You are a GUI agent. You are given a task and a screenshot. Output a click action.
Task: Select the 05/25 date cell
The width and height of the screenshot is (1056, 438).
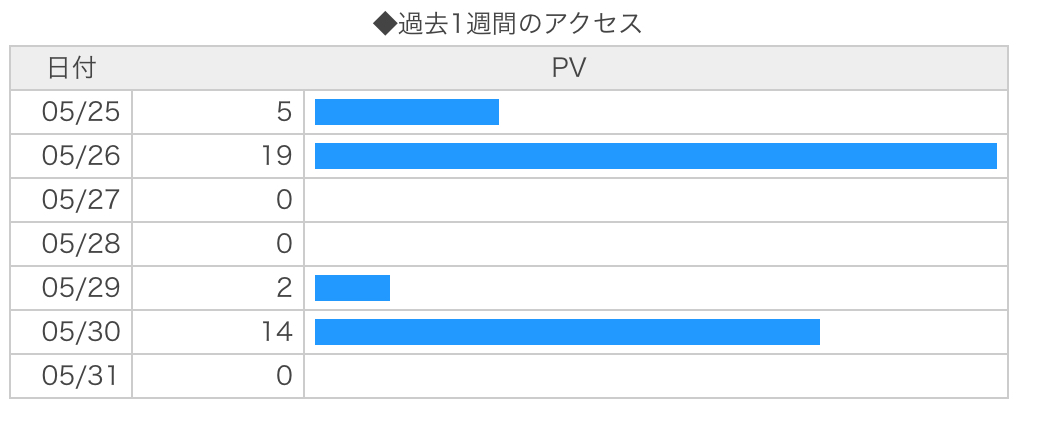coord(81,112)
